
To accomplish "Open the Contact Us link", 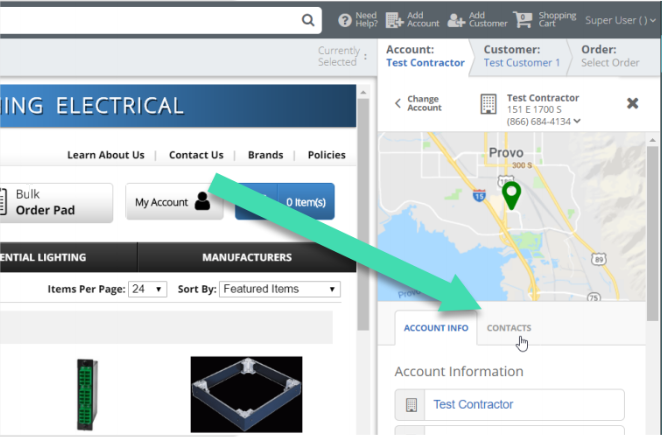I will point(196,155).
